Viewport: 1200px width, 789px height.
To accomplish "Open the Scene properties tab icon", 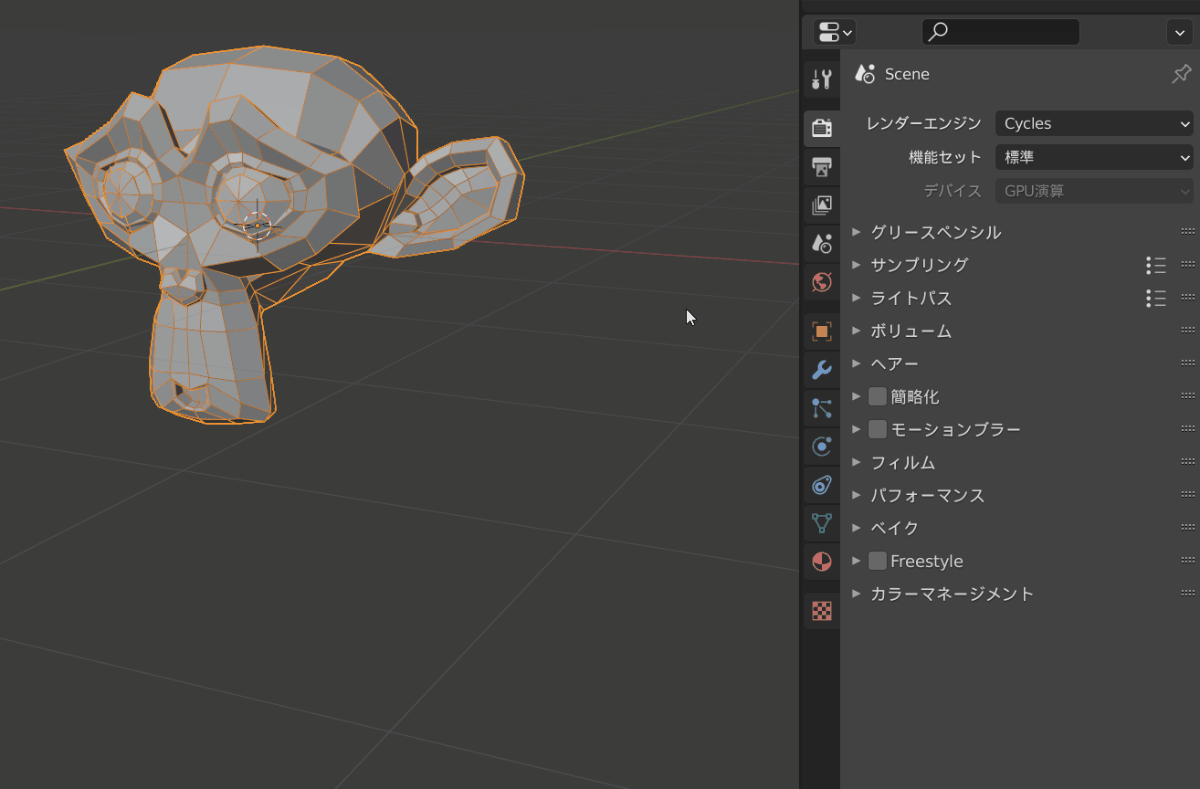I will [822, 244].
